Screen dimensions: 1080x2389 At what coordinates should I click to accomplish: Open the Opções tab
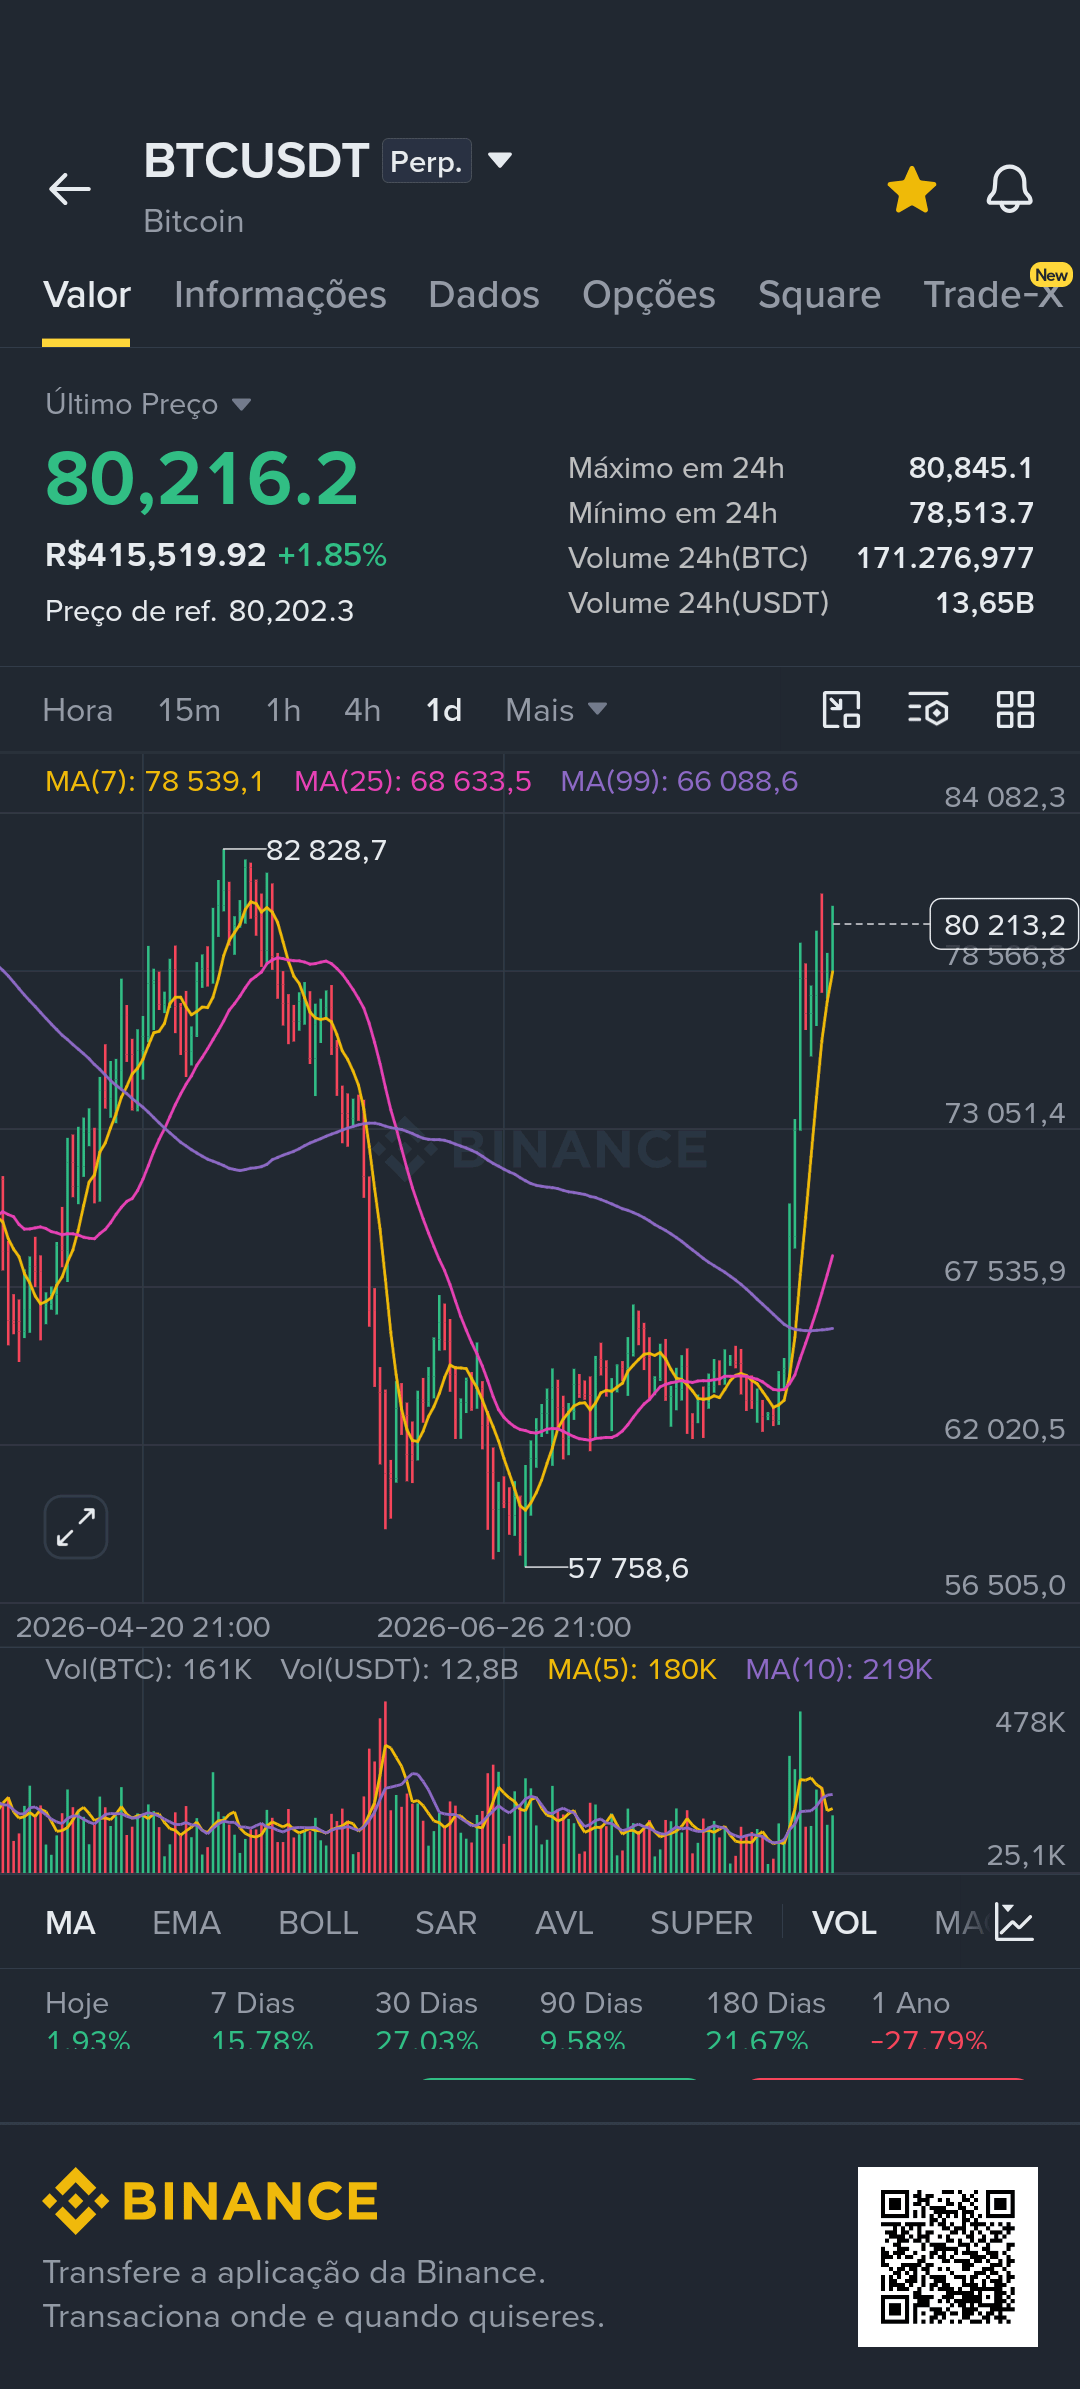tap(649, 295)
